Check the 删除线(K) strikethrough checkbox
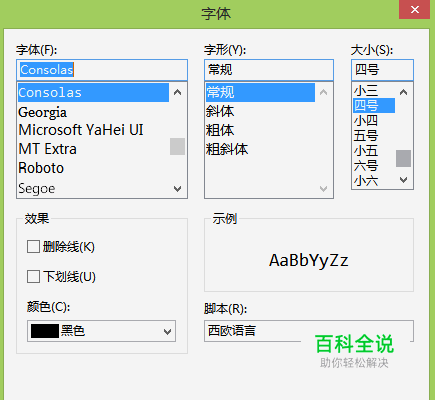 pos(33,247)
